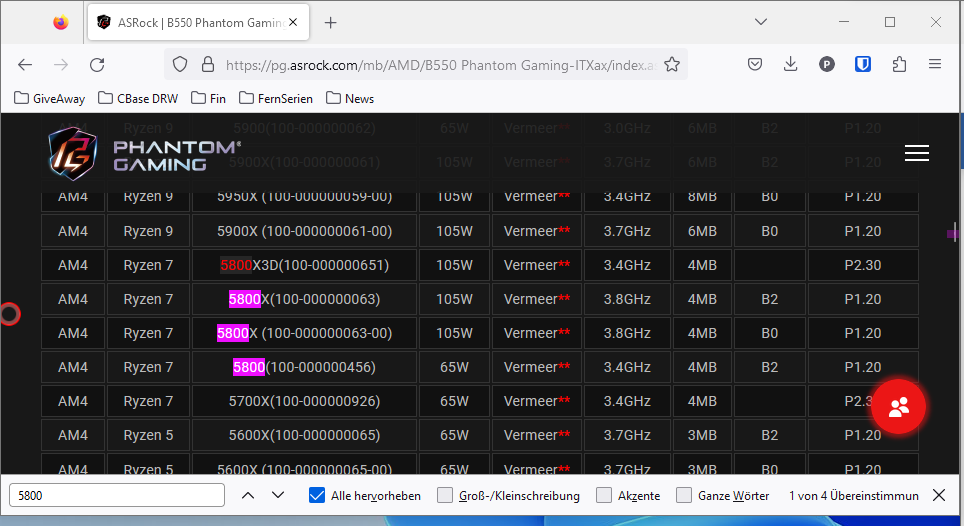The height and width of the screenshot is (526, 964).
Task: Enable Ganze Wörter checkbox
Action: tap(684, 495)
